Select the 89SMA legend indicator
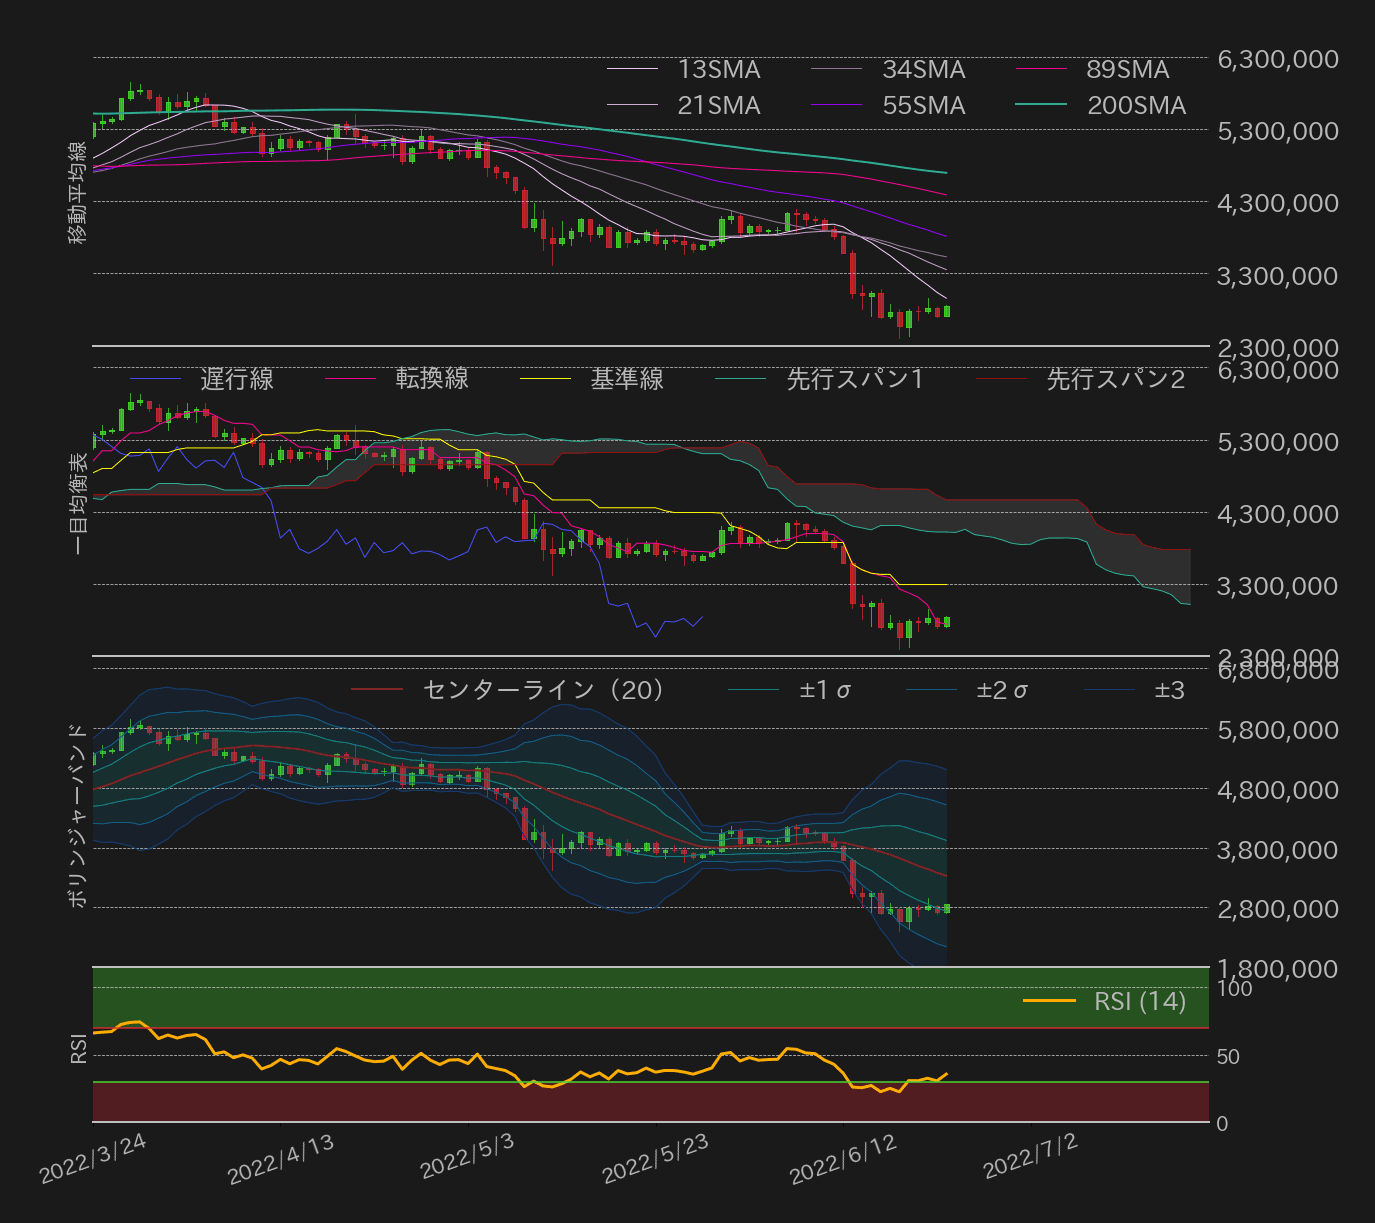The width and height of the screenshot is (1375, 1223). pos(1127,70)
